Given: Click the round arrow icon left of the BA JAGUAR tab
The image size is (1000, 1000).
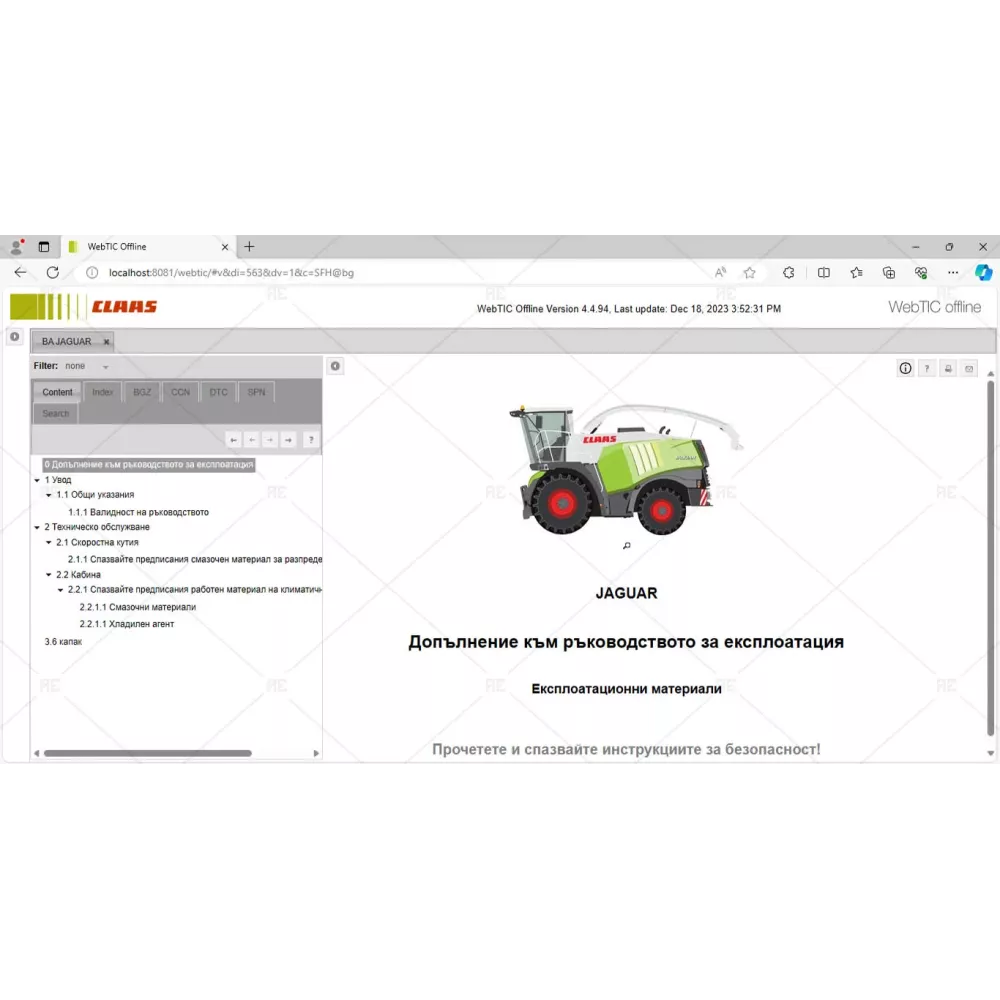Looking at the screenshot, I should 15,337.
